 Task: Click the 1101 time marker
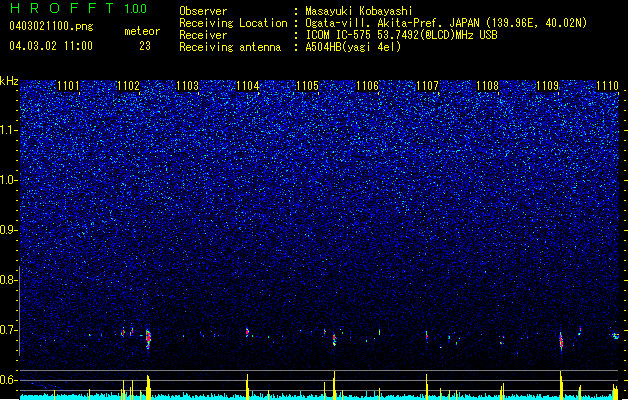point(68,86)
